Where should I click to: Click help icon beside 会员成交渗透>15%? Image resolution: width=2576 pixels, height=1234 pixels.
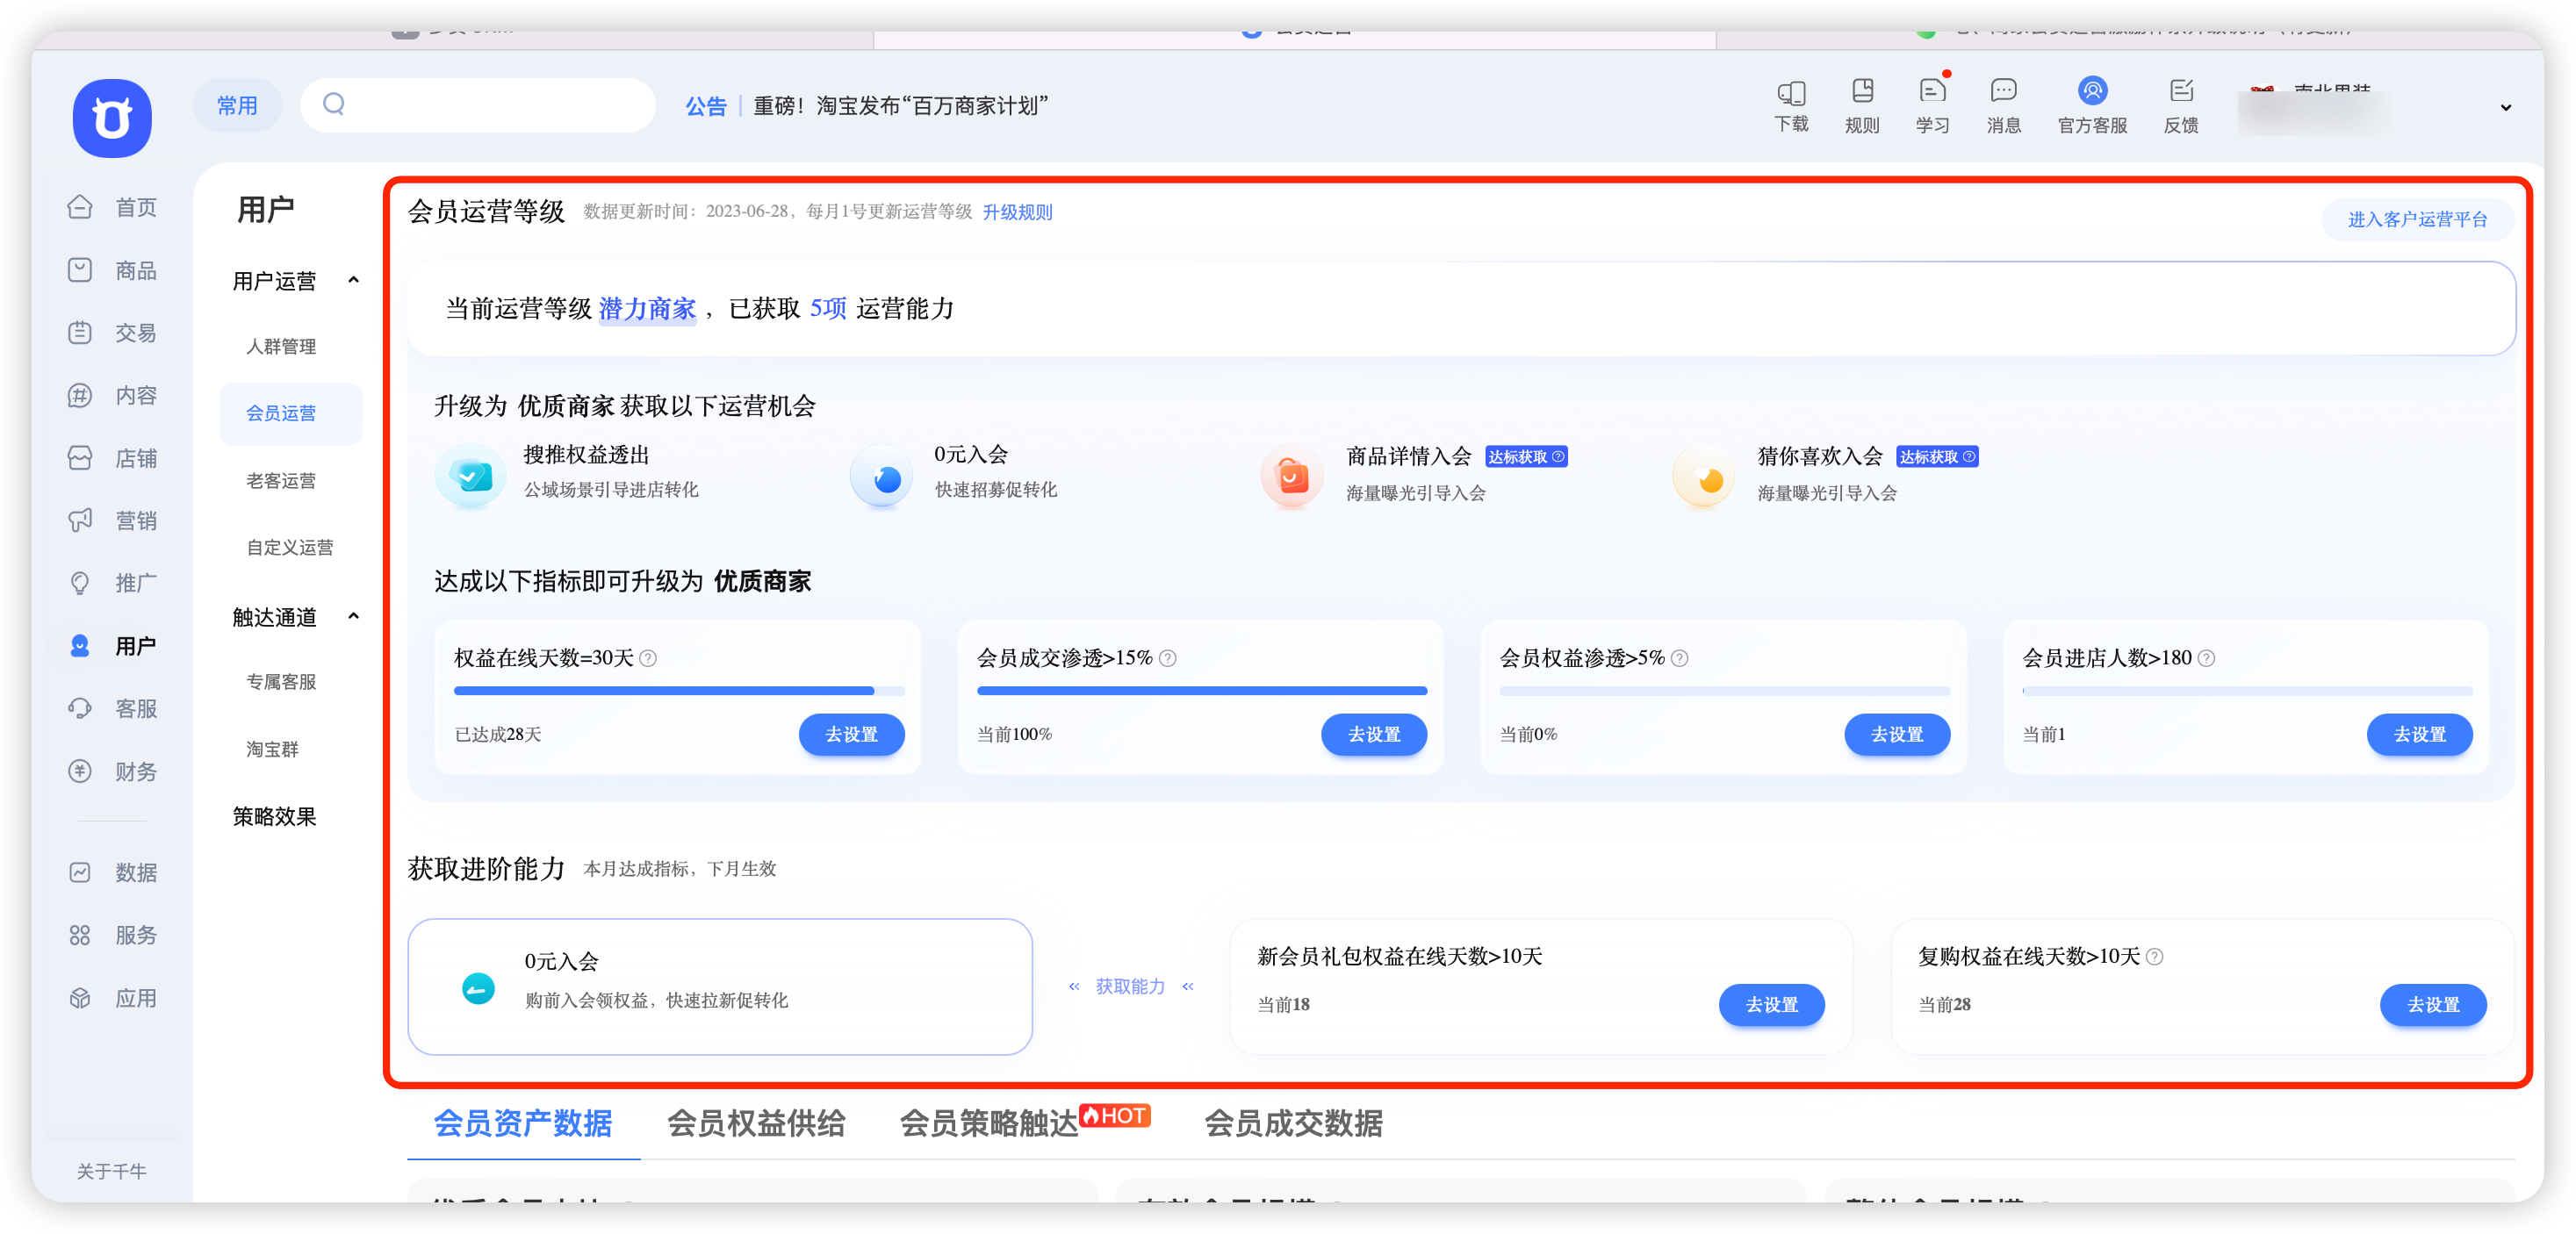pos(1167,658)
